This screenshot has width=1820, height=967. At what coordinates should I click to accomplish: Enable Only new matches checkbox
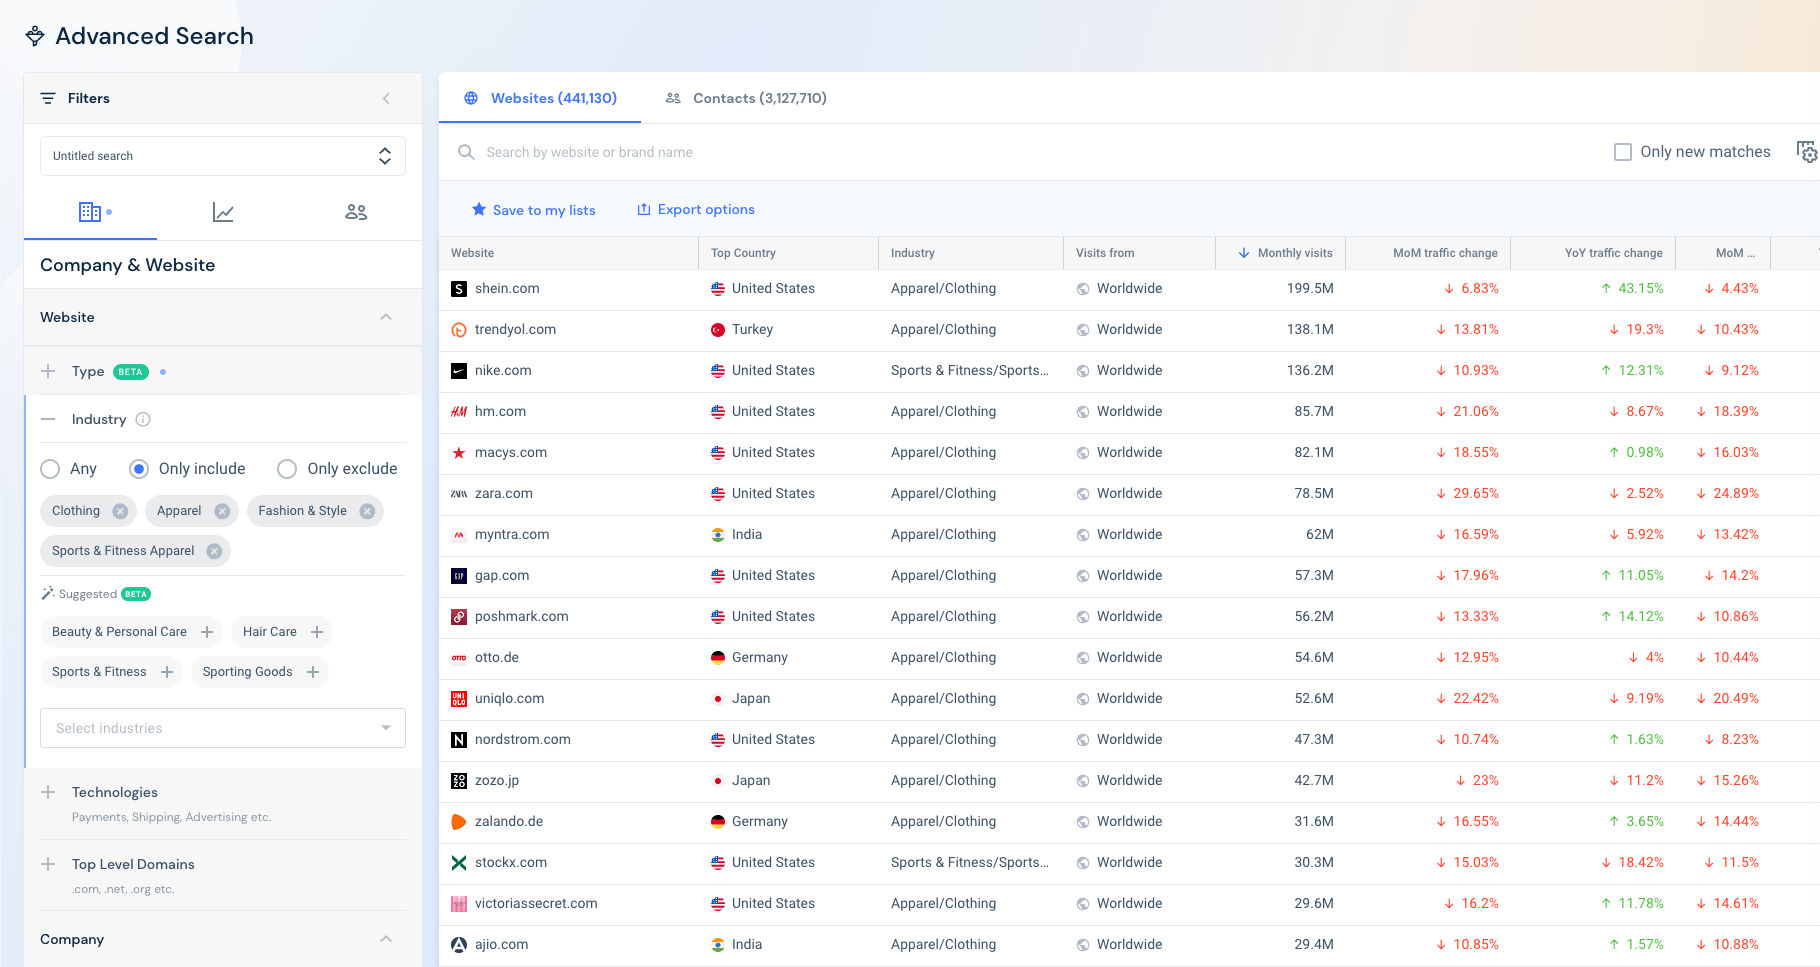(1623, 152)
